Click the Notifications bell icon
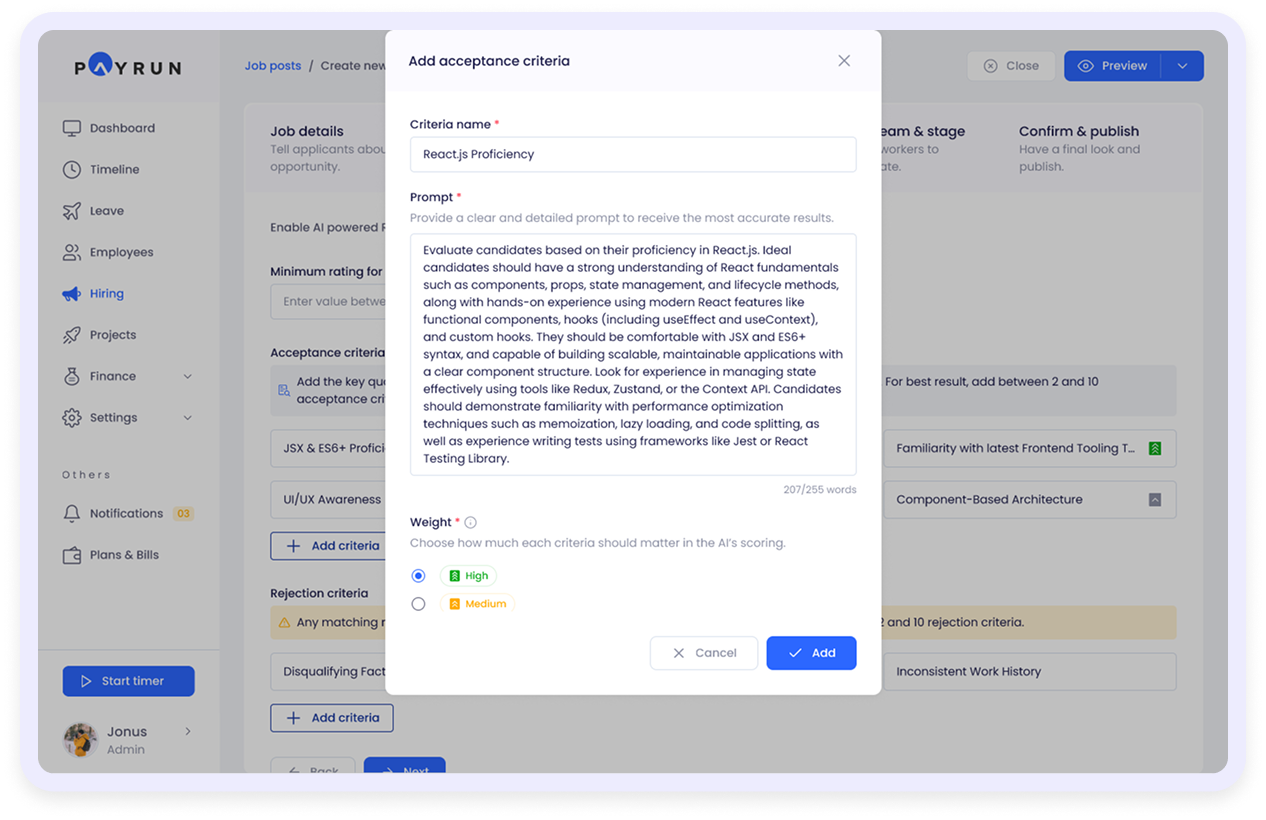Viewport: 1266px width, 820px height. point(72,514)
